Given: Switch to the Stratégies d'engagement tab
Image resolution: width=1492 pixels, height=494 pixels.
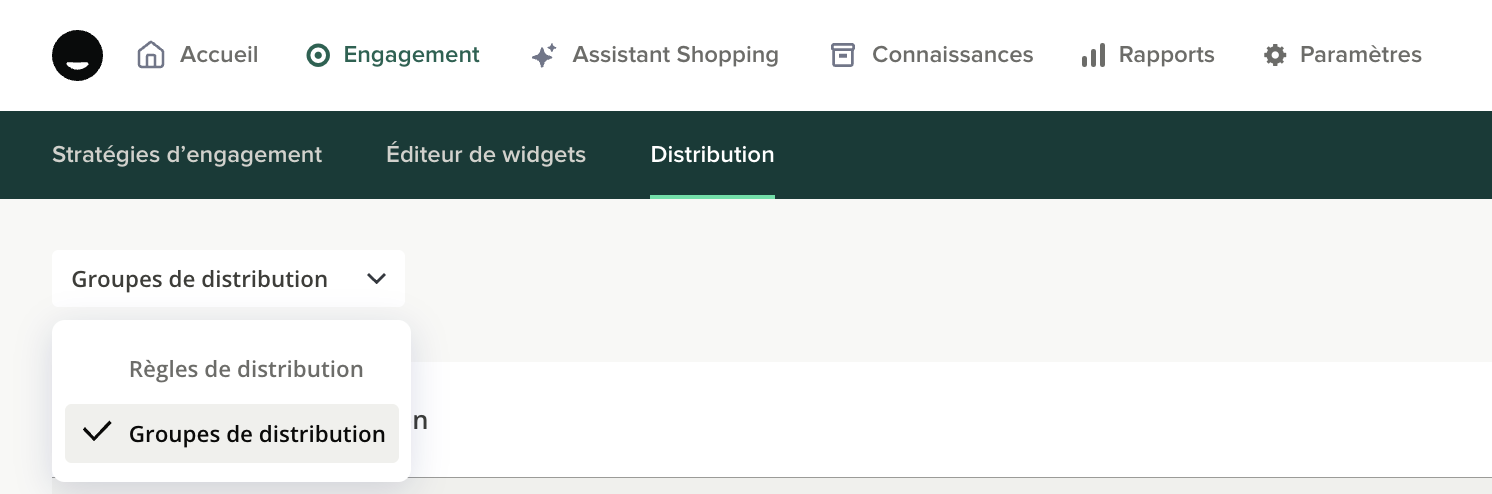Looking at the screenshot, I should 187,155.
